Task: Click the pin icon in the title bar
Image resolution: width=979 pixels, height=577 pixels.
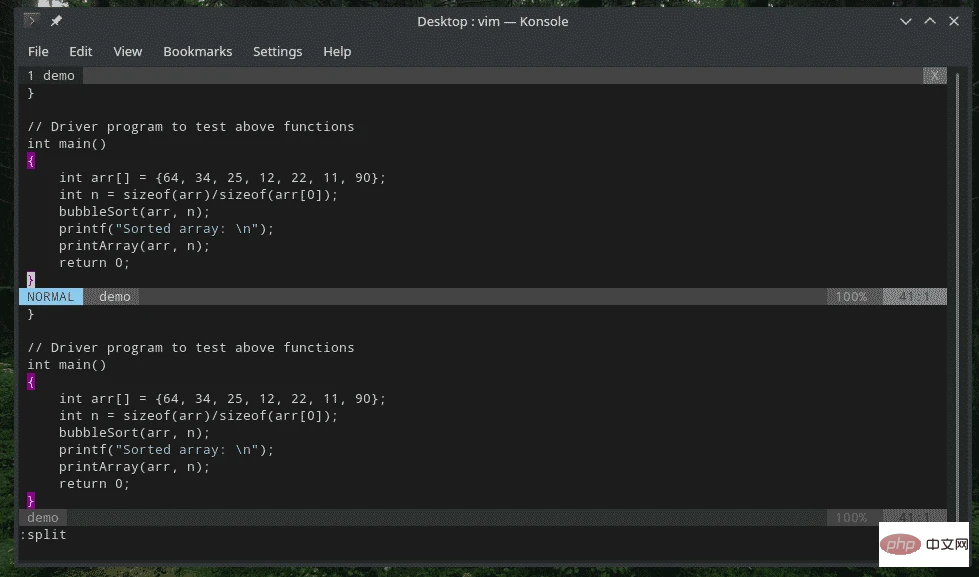Action: coord(56,21)
